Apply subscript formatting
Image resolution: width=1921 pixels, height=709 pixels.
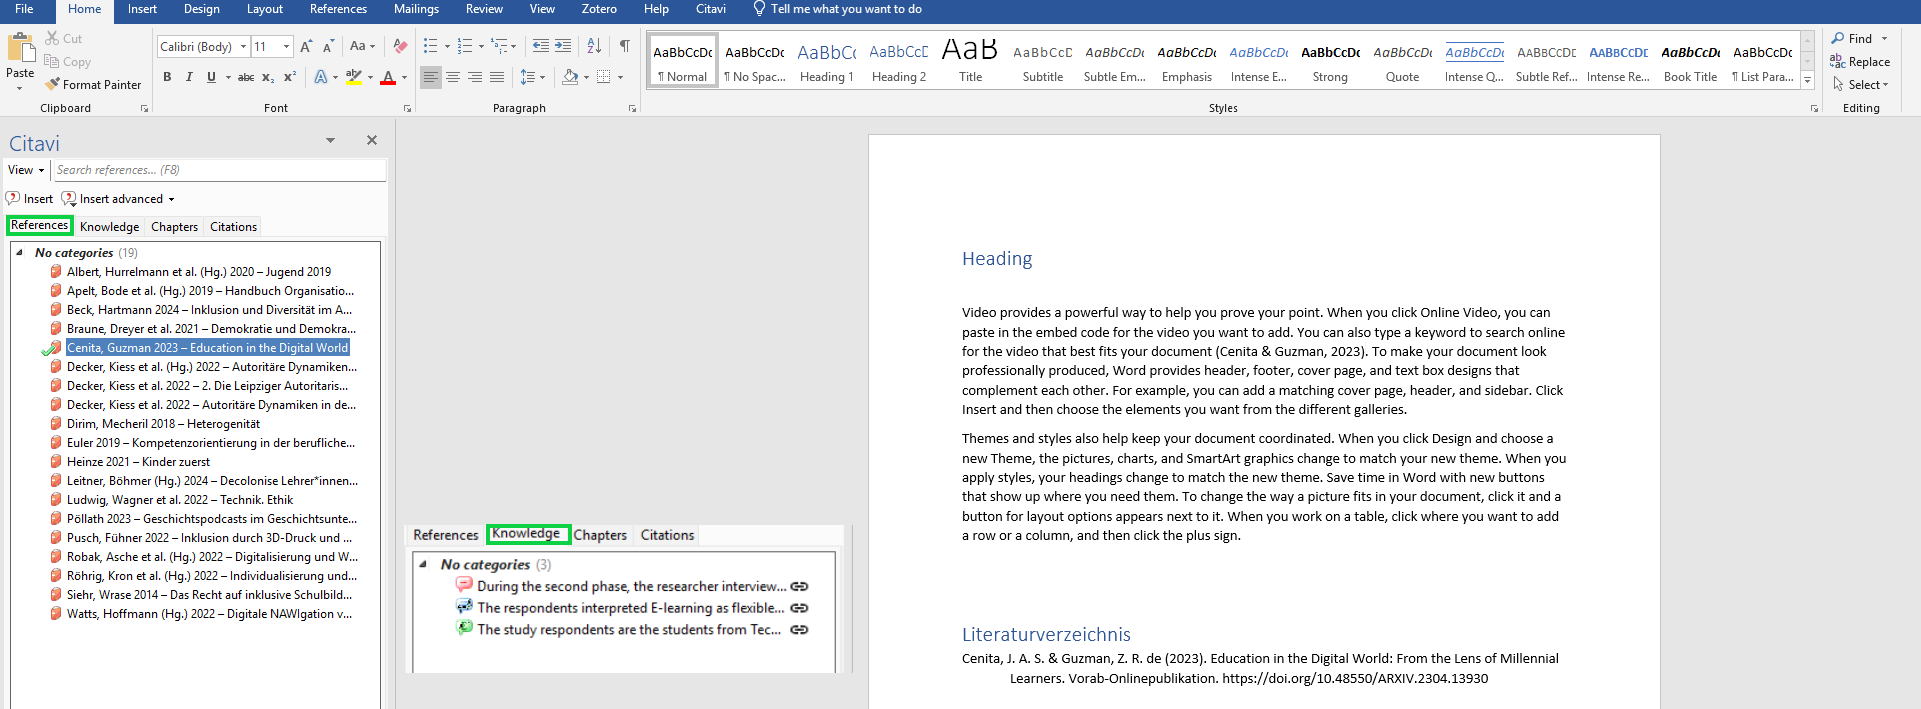coord(268,77)
